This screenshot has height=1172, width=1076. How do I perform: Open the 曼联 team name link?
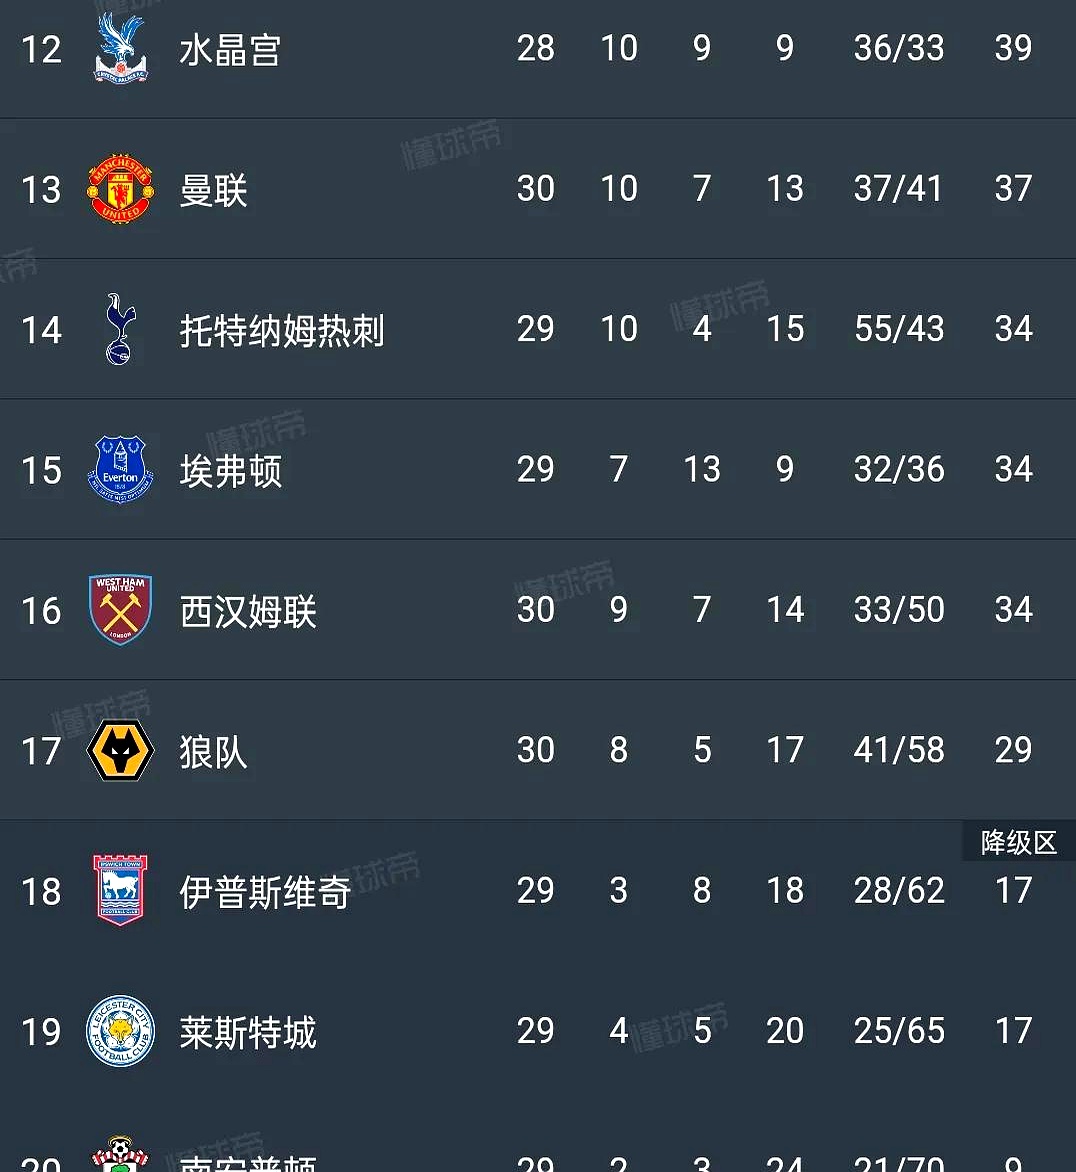(211, 189)
